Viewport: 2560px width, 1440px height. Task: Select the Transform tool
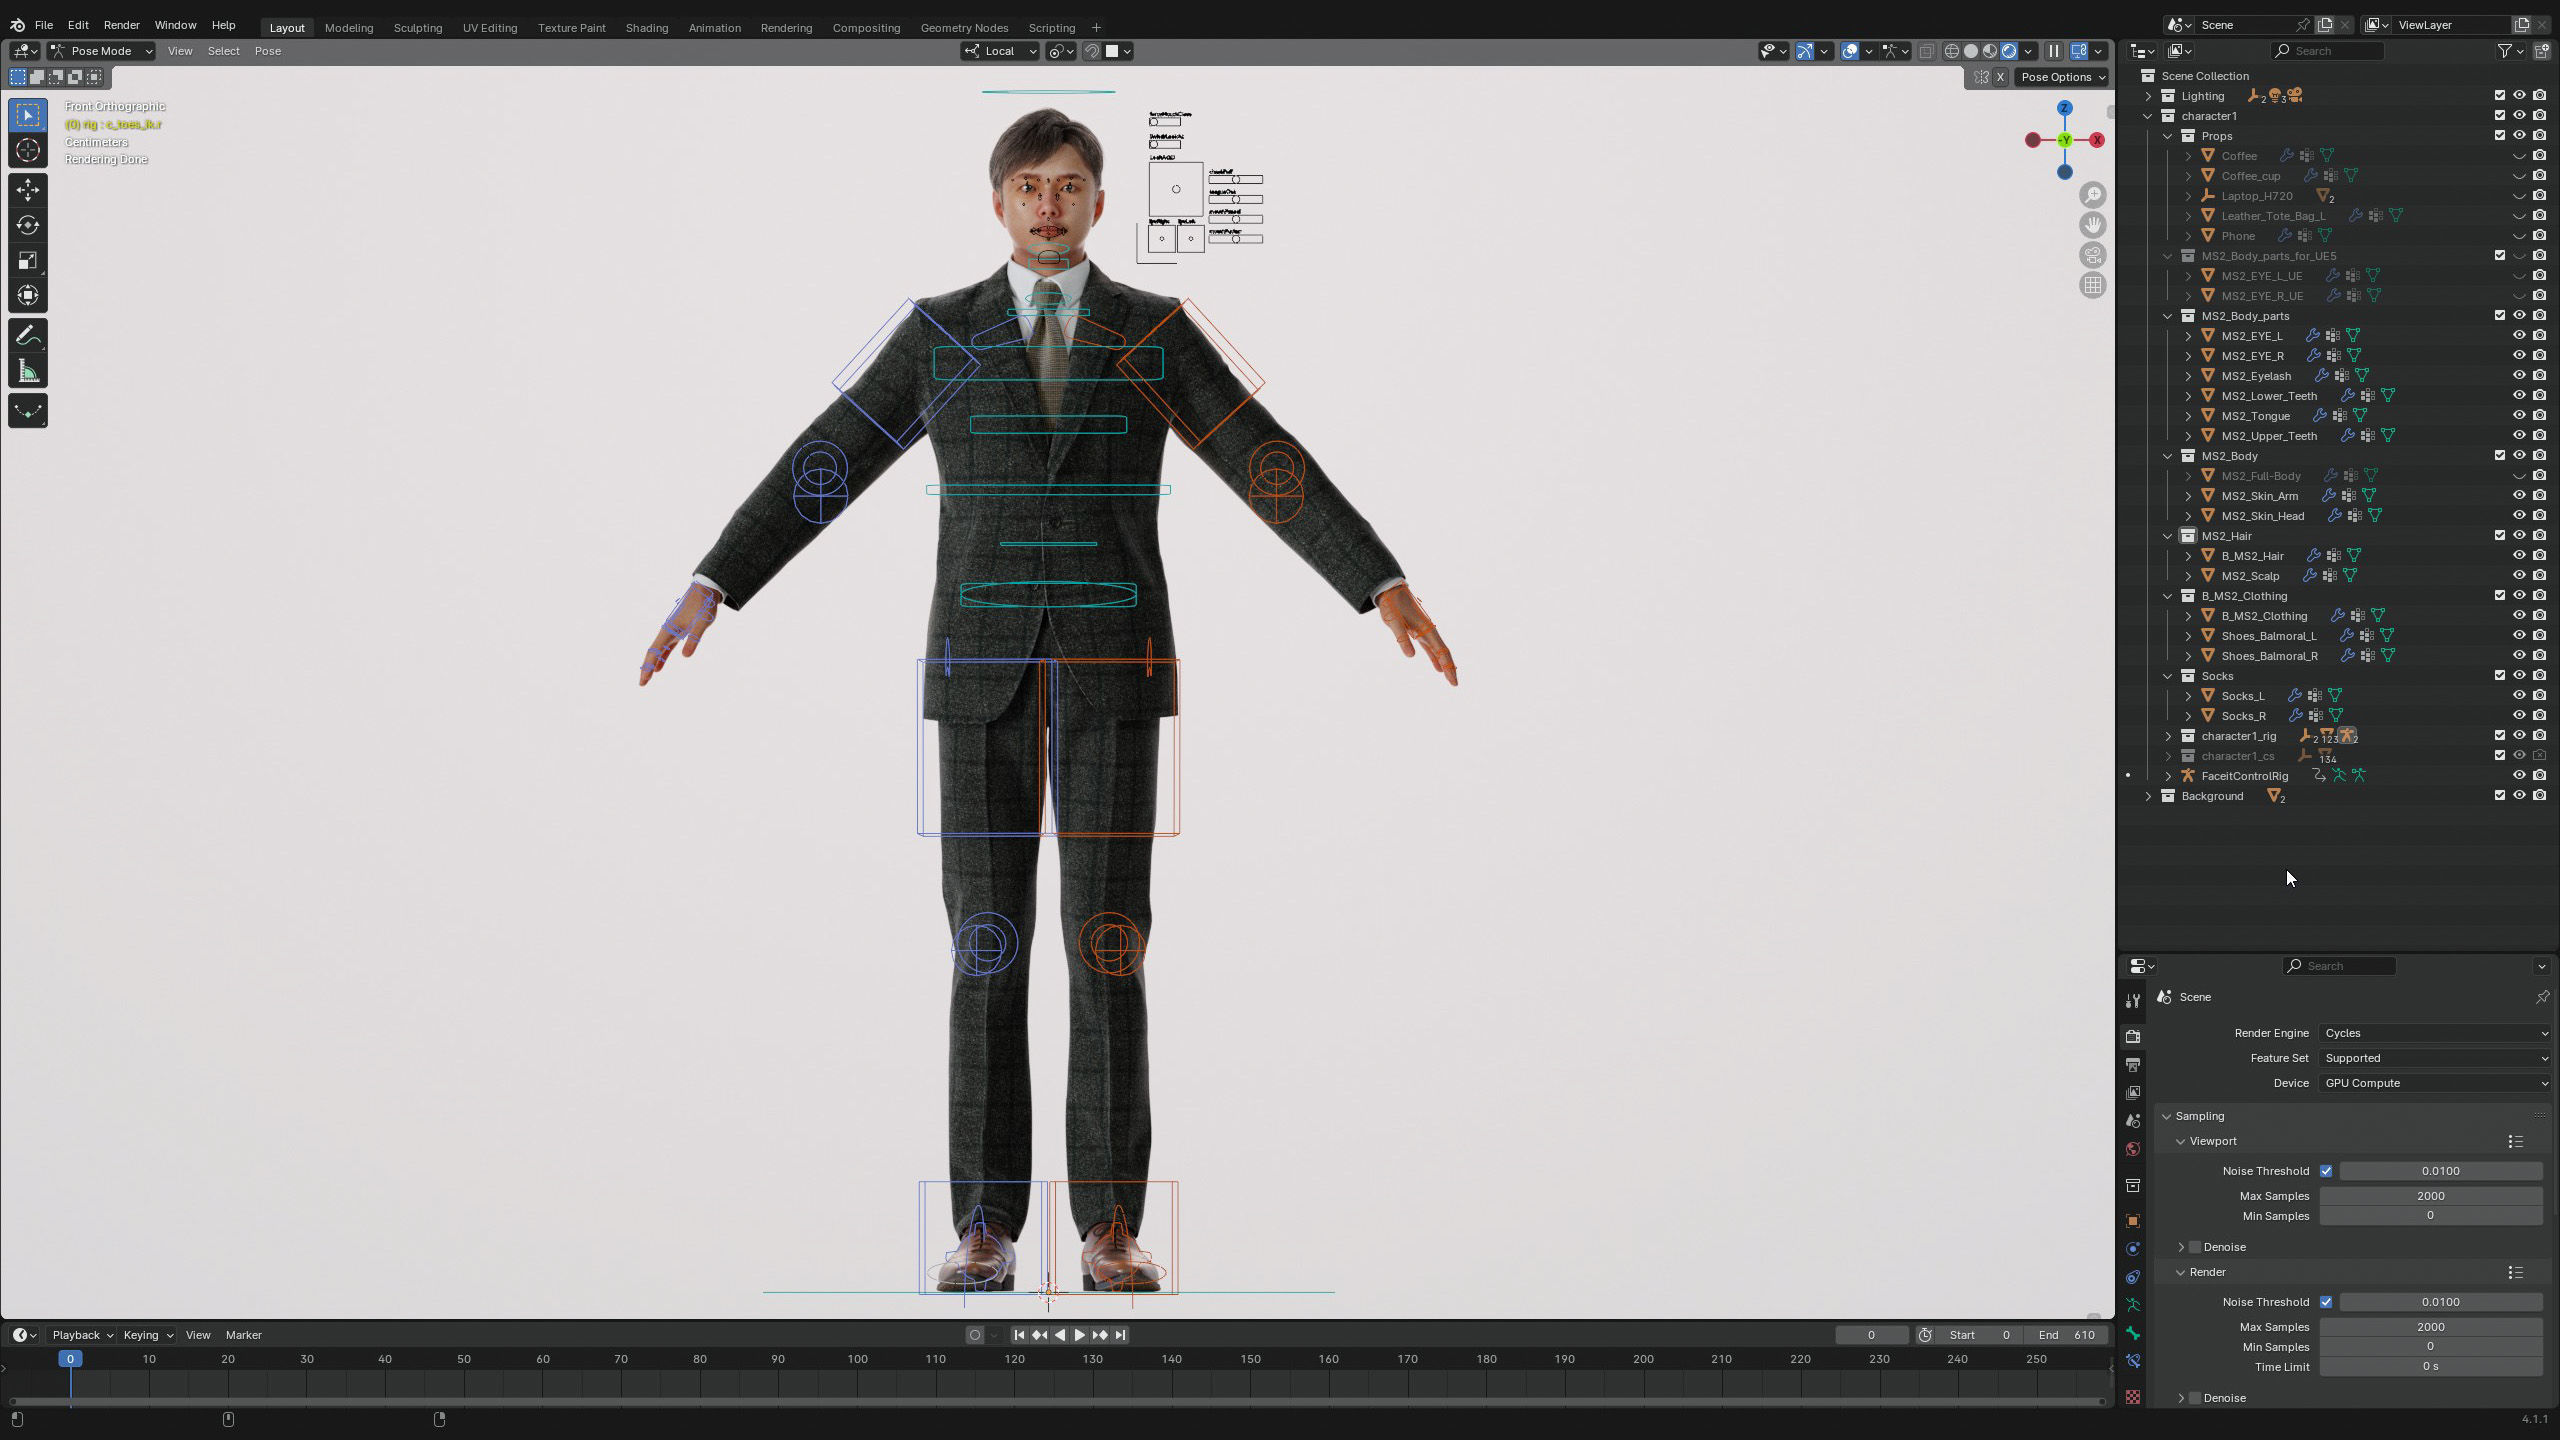pos(28,295)
